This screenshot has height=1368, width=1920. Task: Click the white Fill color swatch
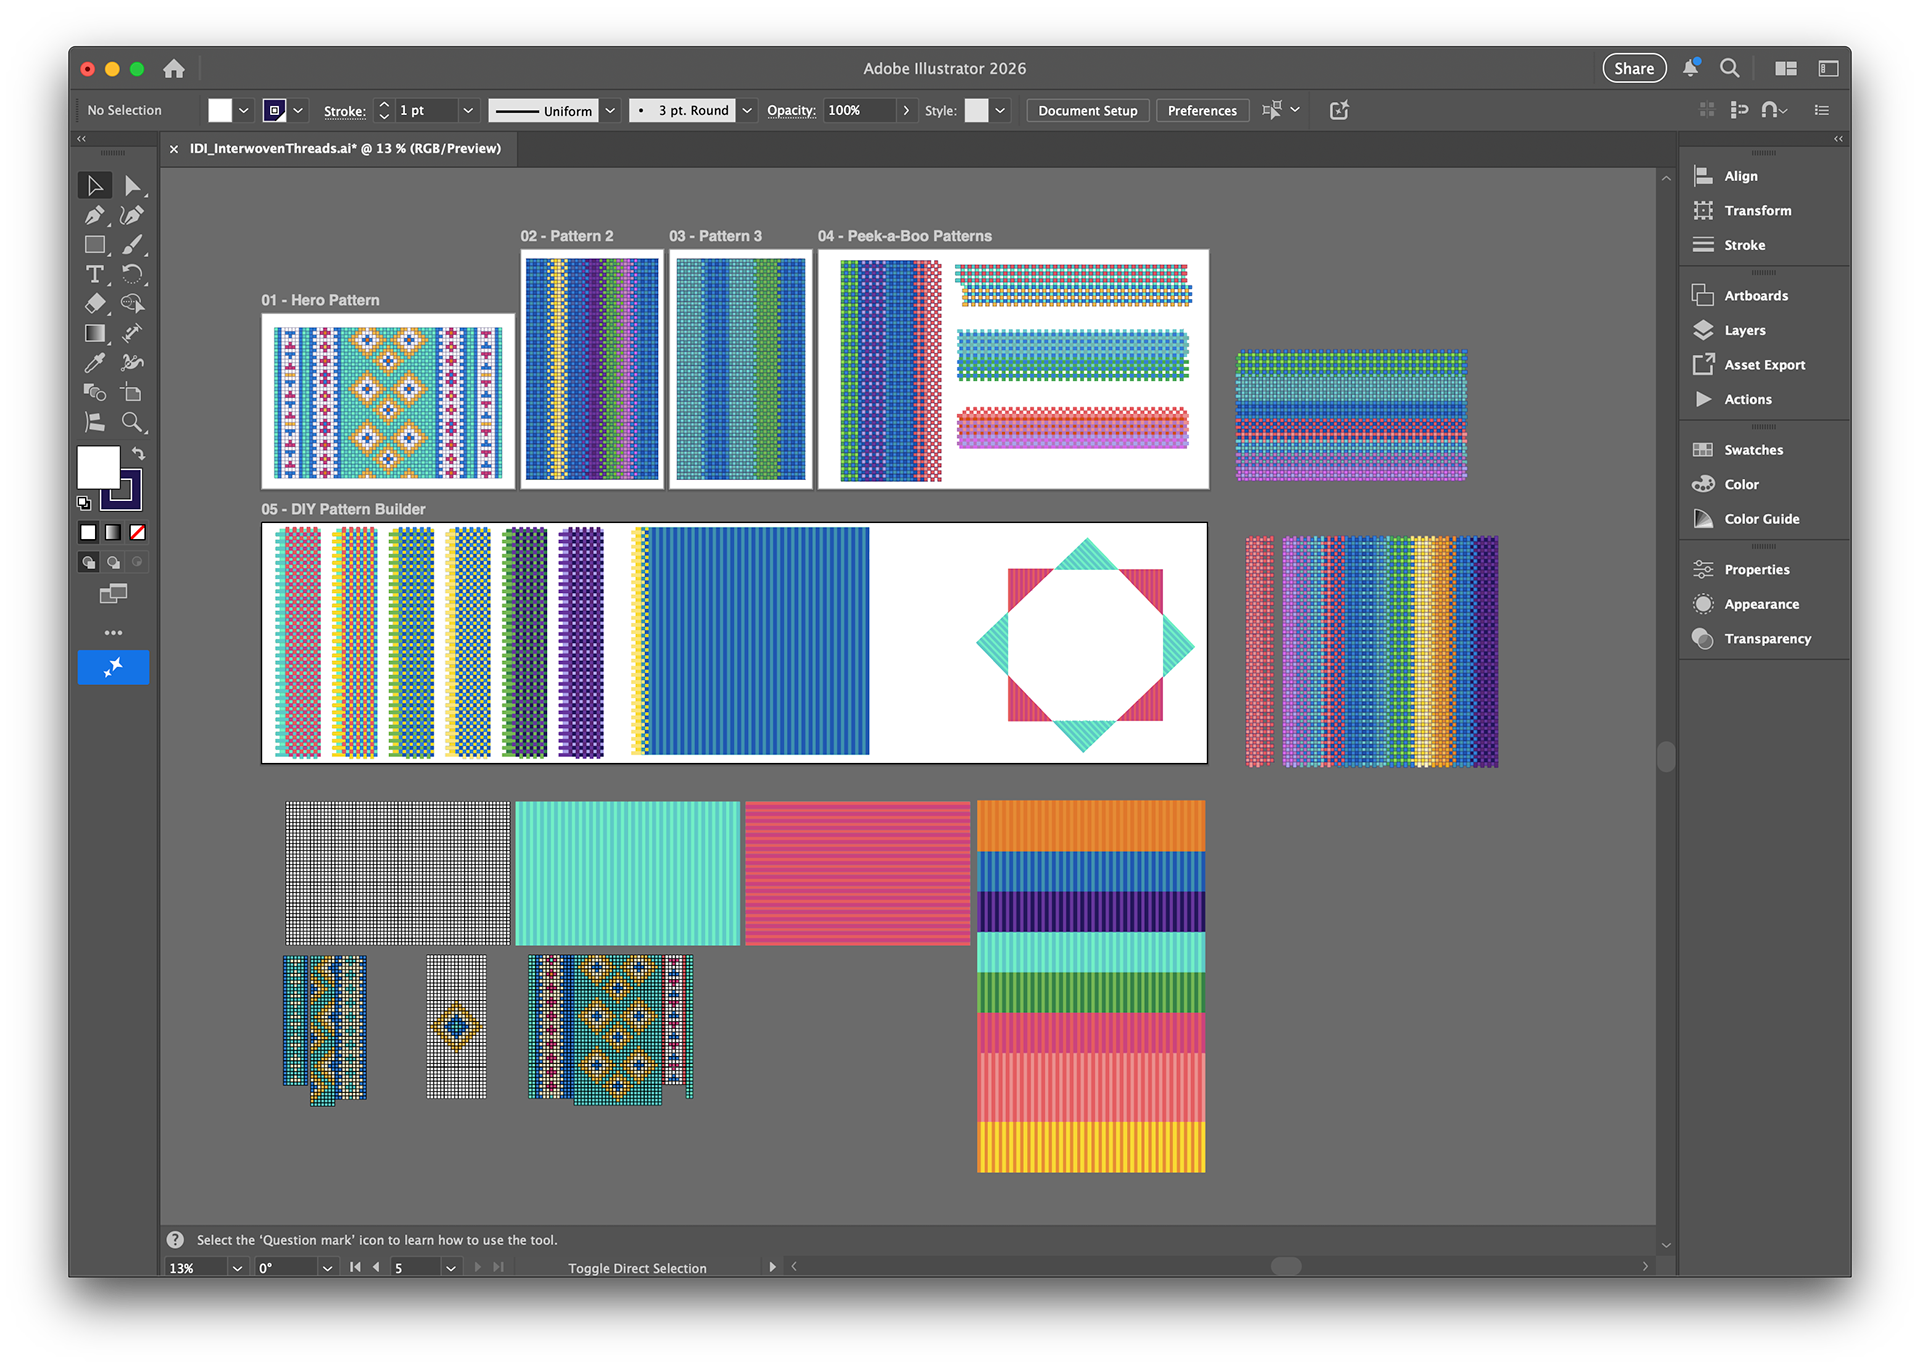[x=98, y=466]
